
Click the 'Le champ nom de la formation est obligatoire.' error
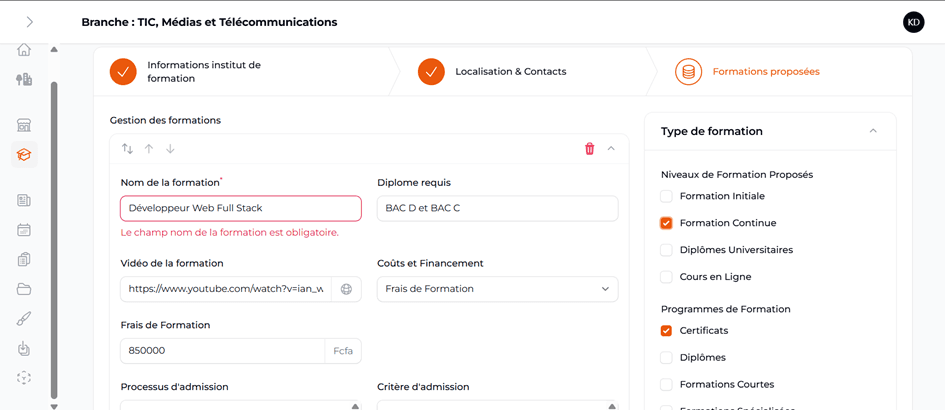[x=230, y=232]
